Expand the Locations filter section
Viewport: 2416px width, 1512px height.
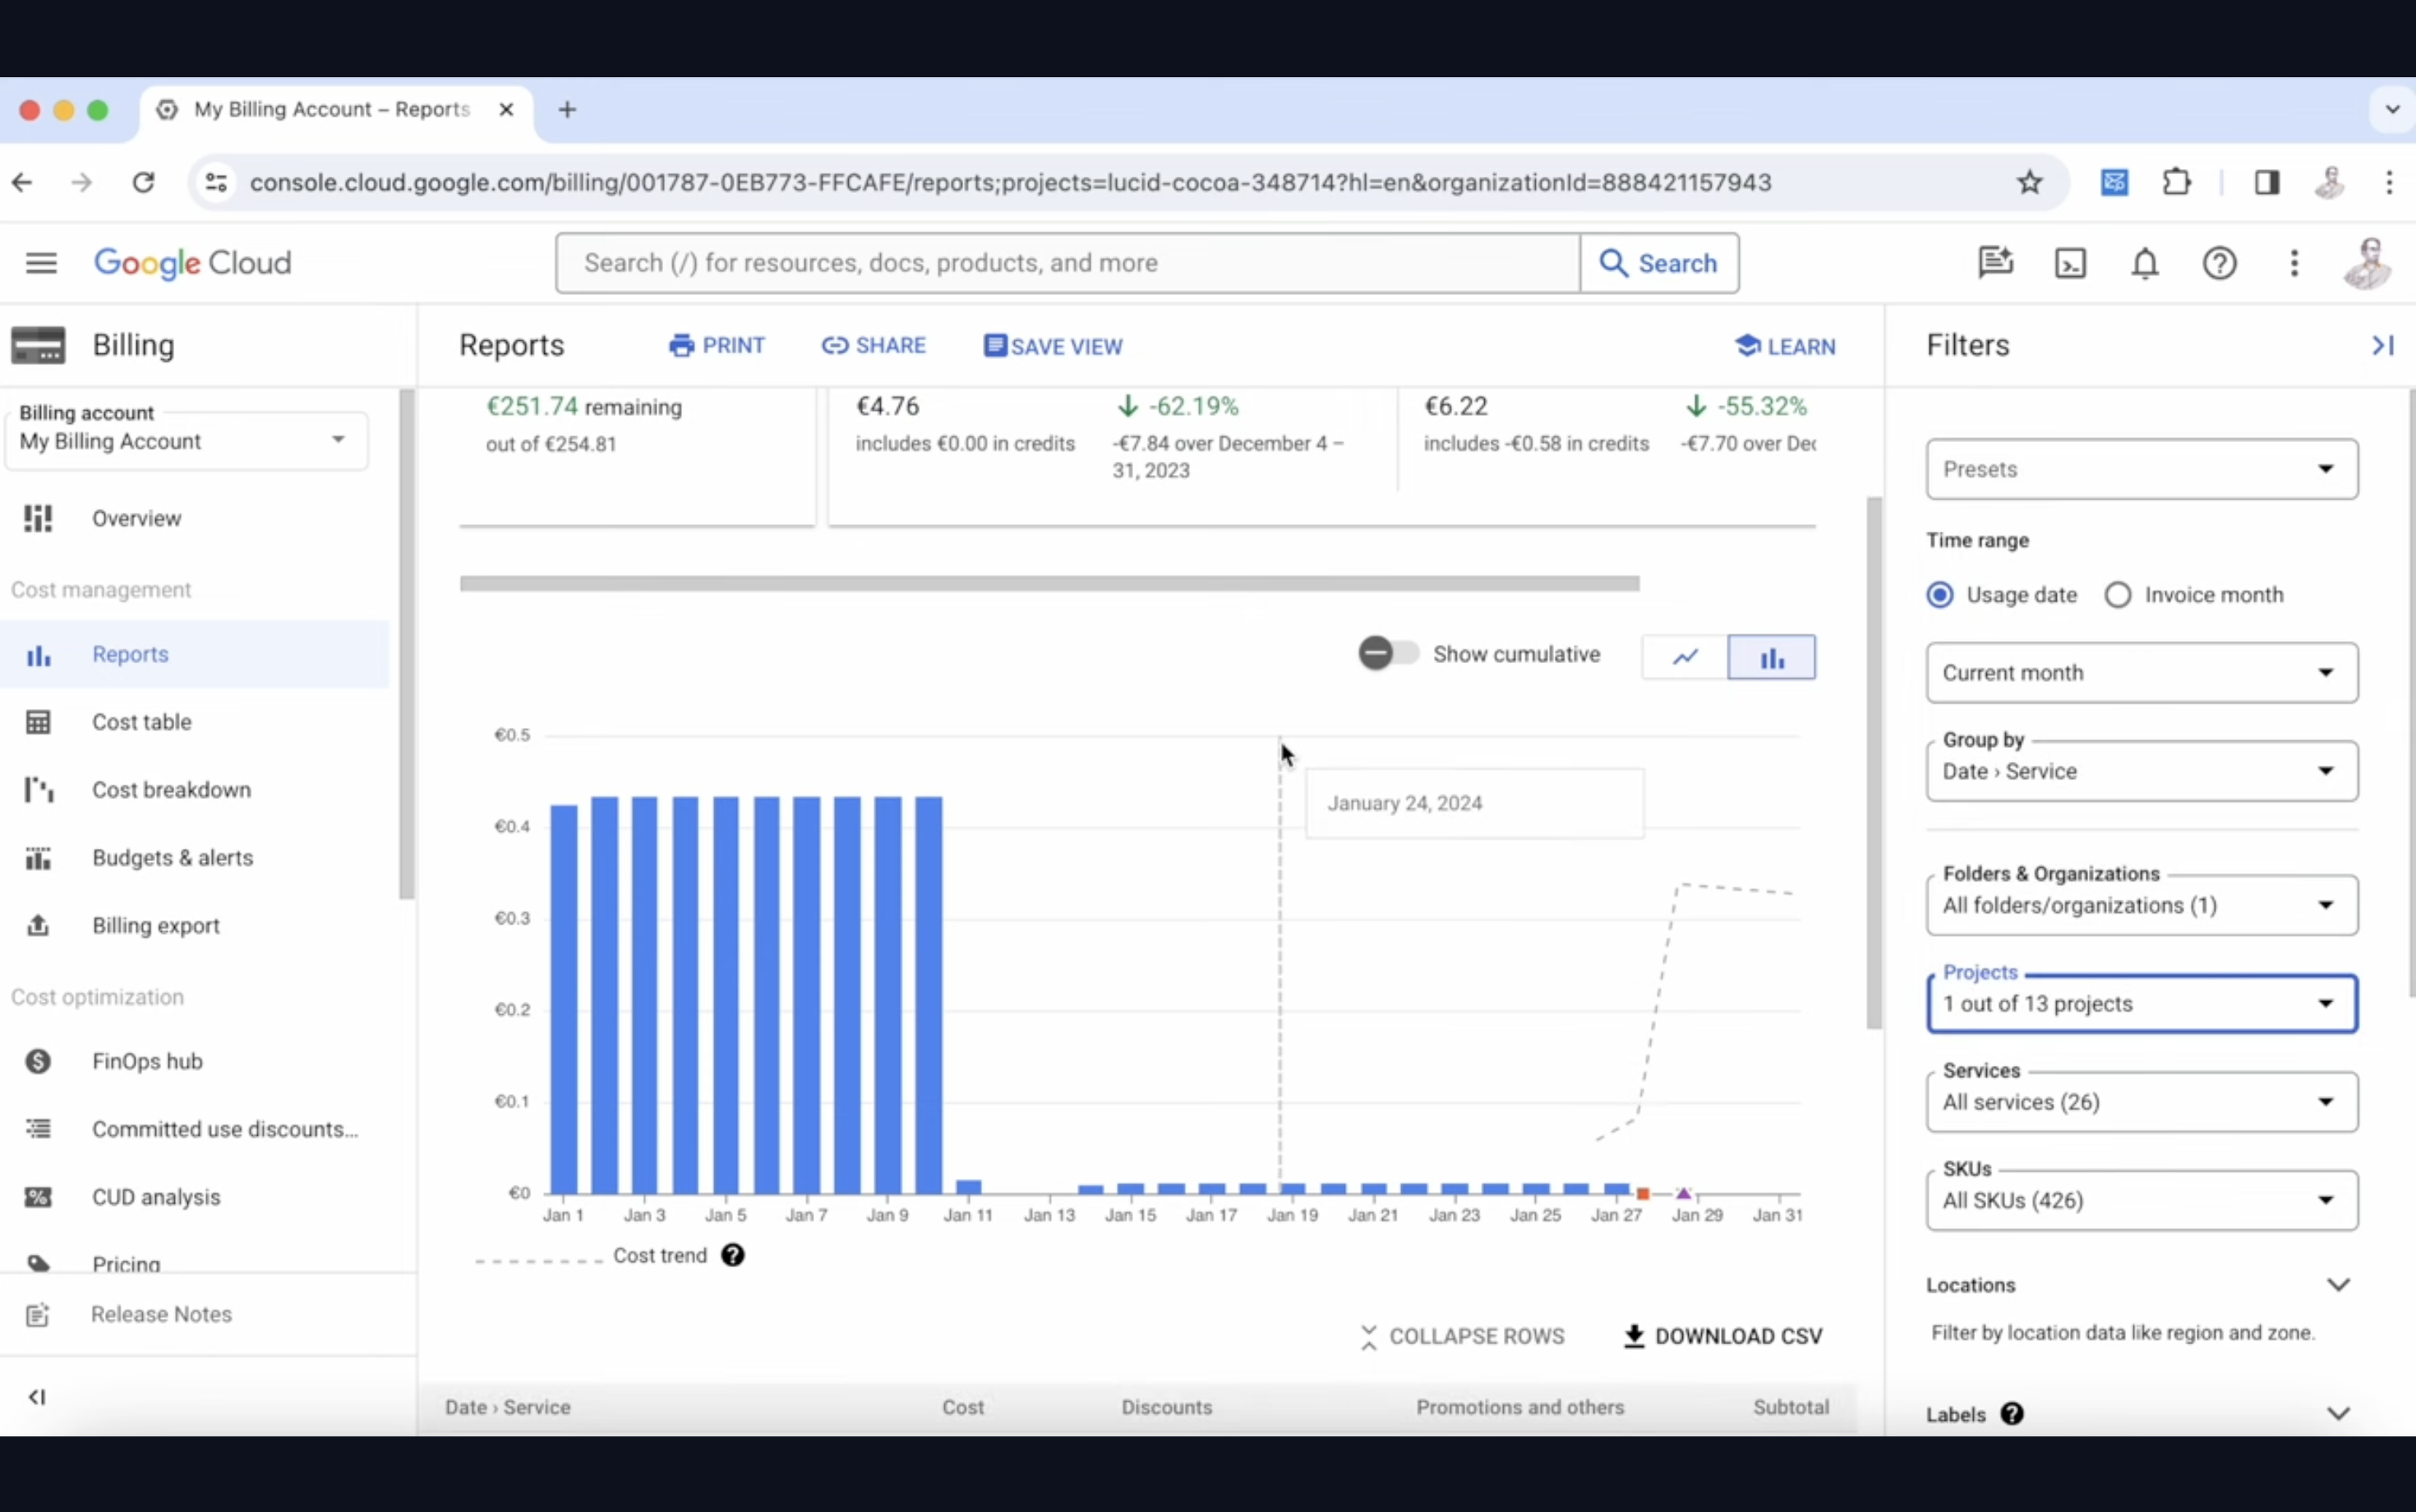coord(2340,1284)
